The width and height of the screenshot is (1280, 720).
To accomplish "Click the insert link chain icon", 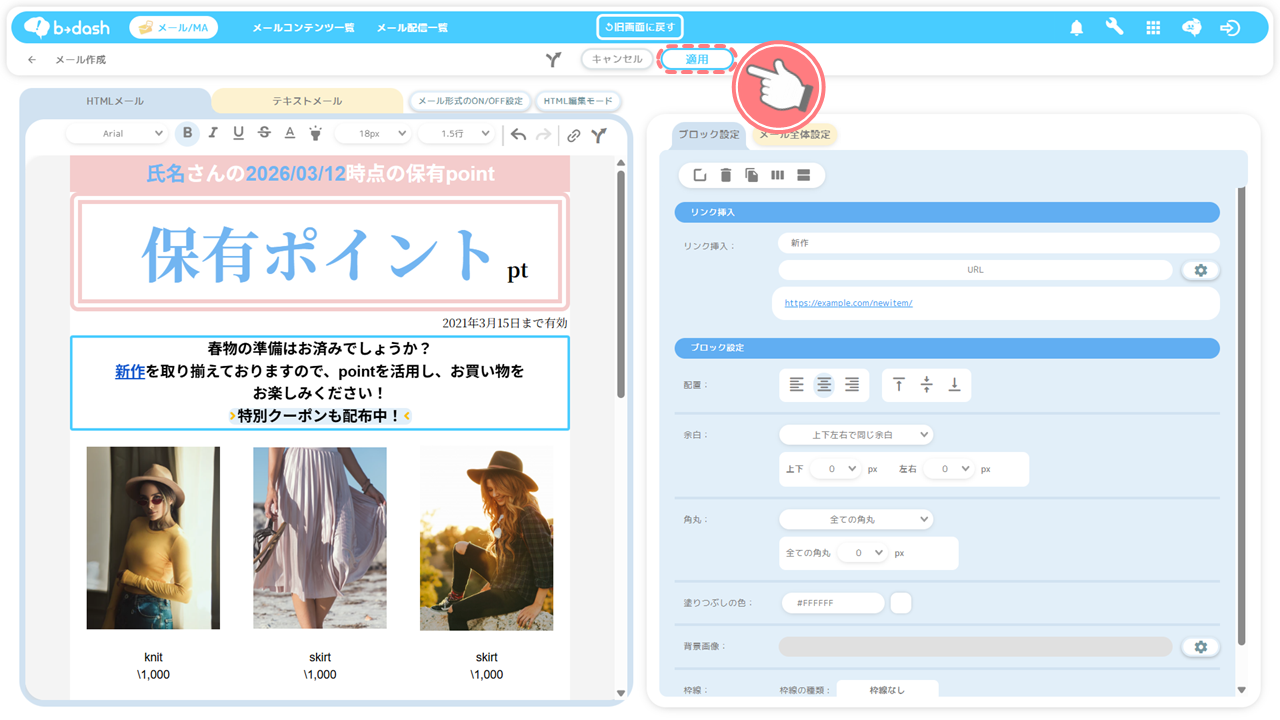I will 573,135.
